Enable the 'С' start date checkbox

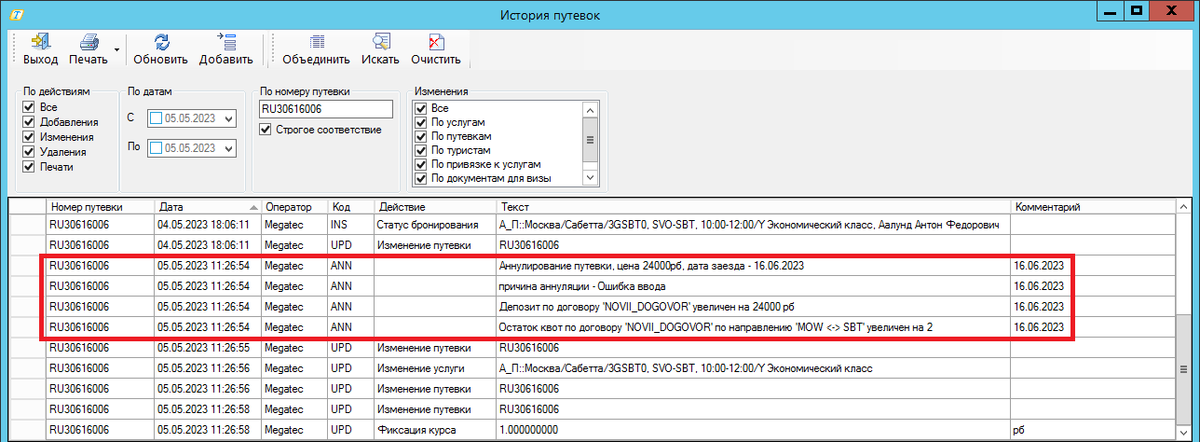pos(155,119)
